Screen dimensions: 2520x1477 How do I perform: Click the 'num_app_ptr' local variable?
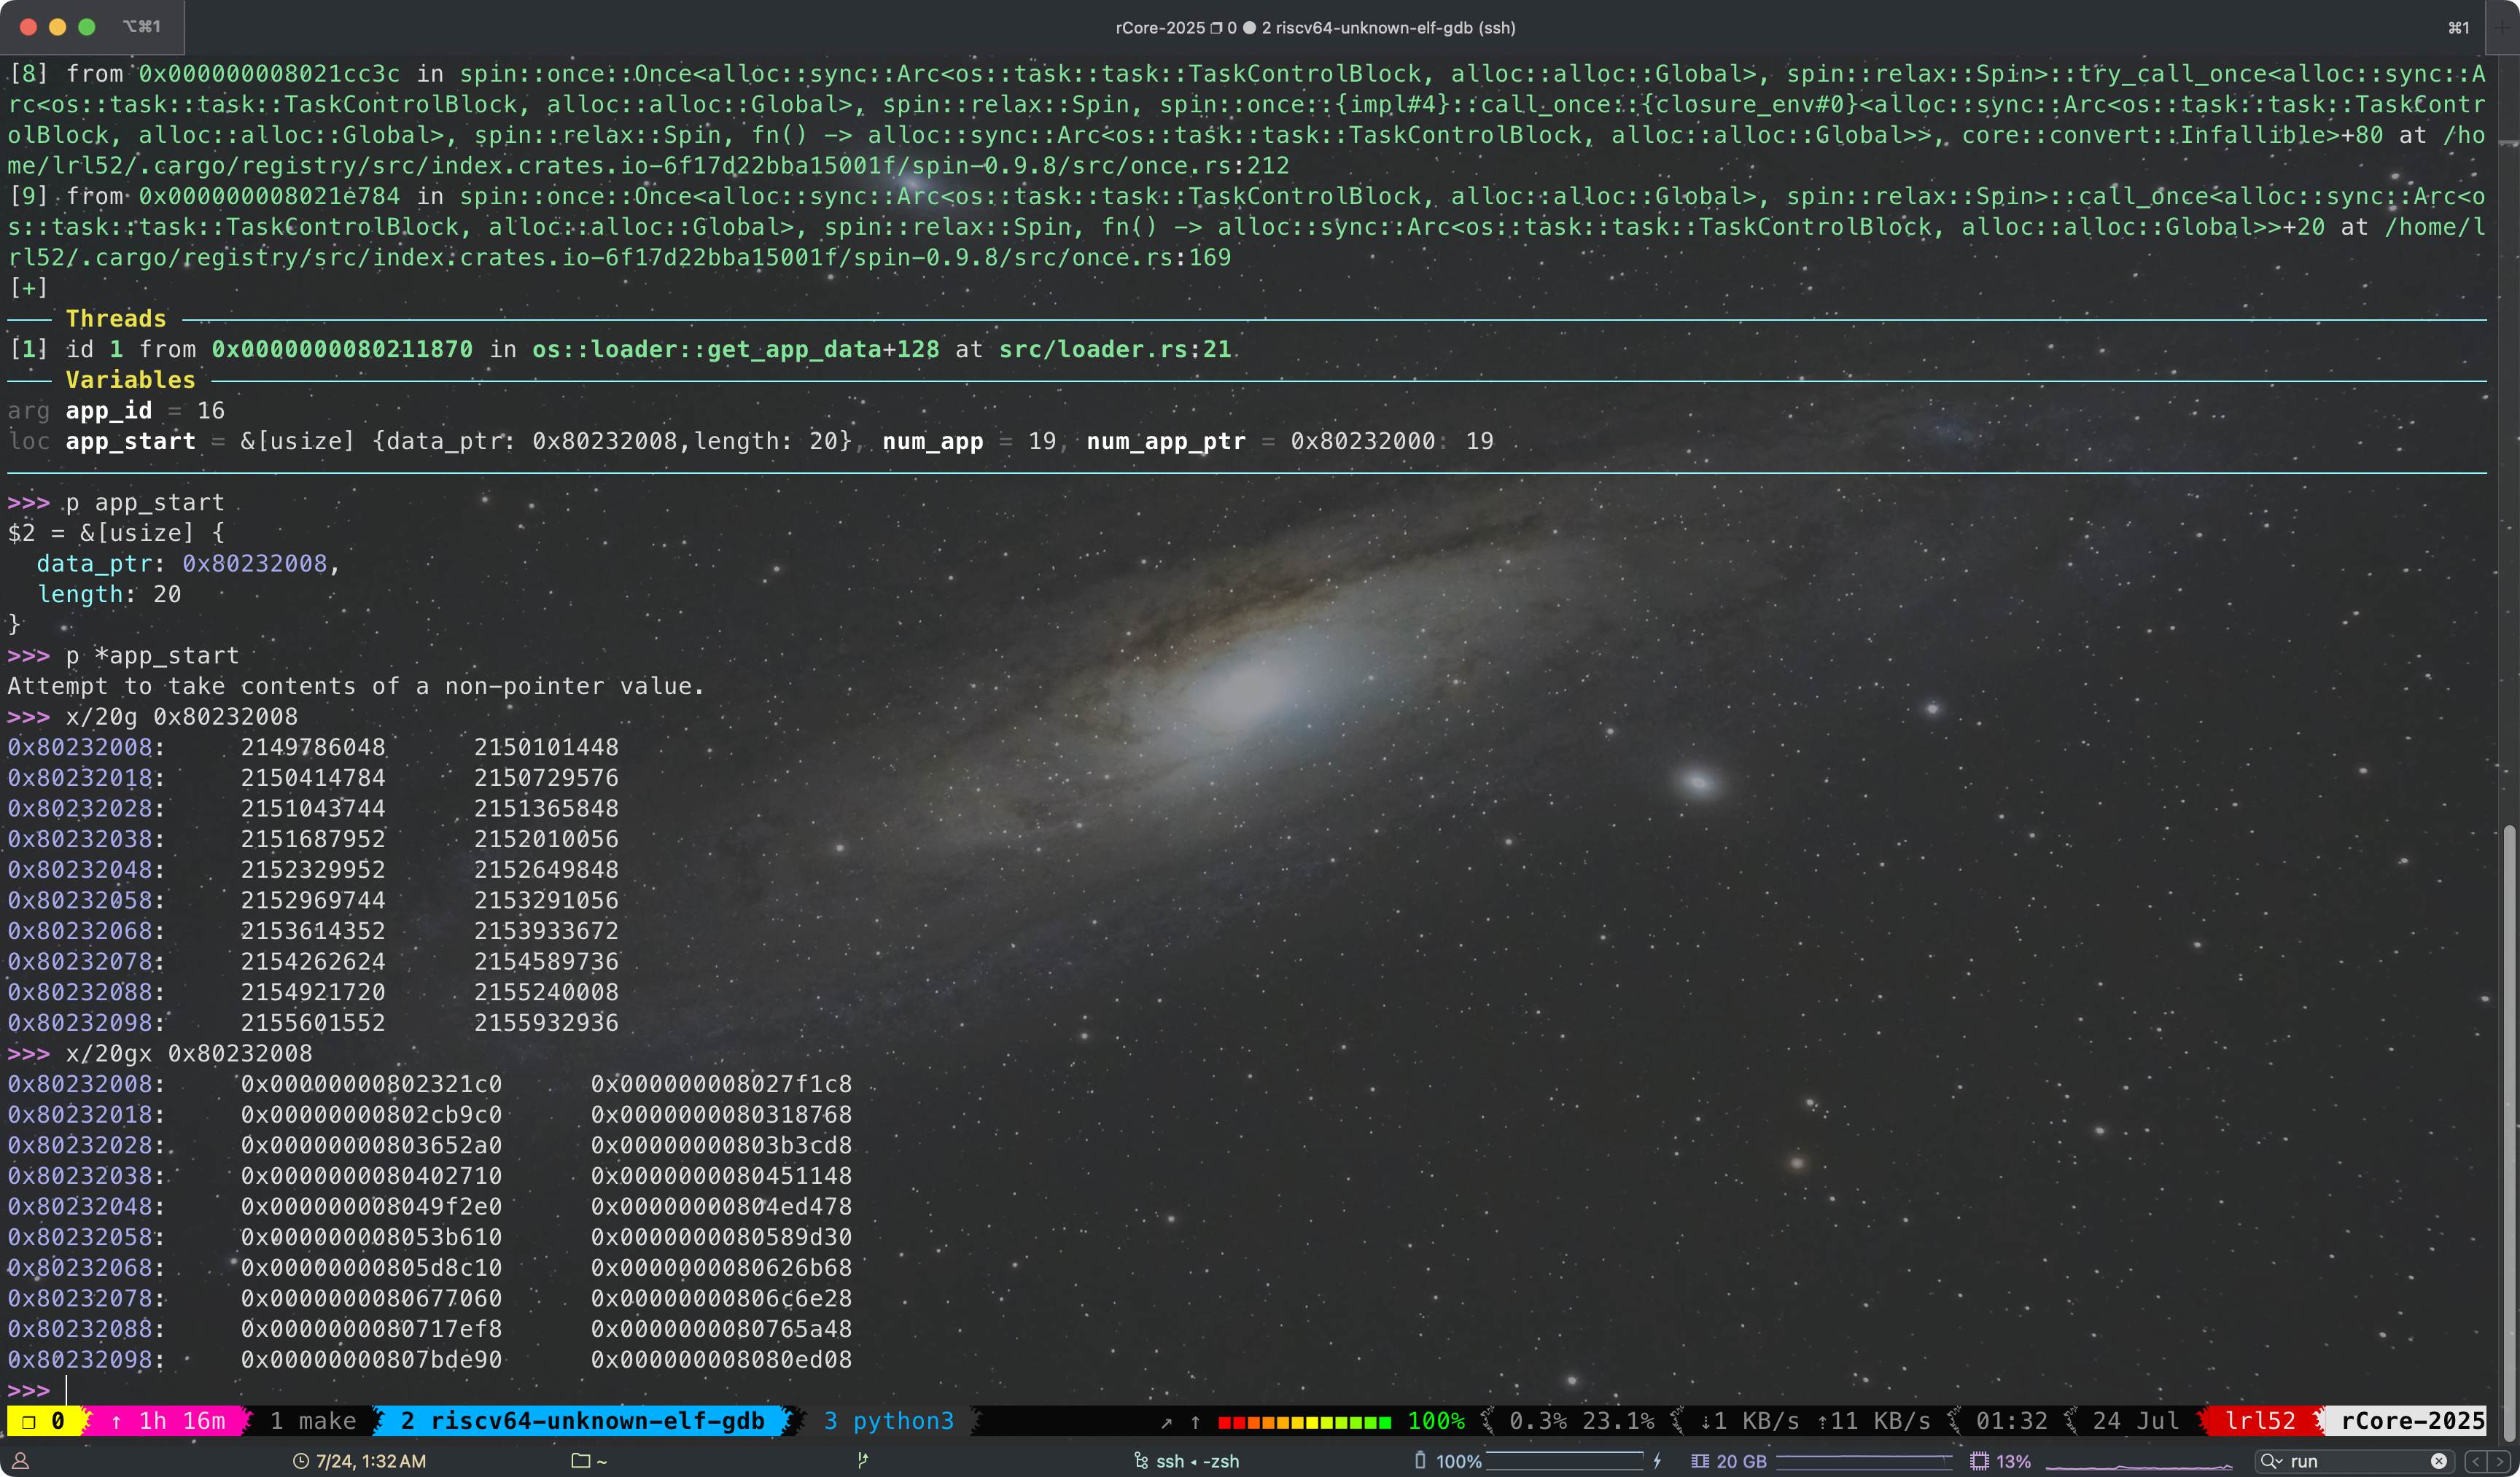click(x=1166, y=441)
